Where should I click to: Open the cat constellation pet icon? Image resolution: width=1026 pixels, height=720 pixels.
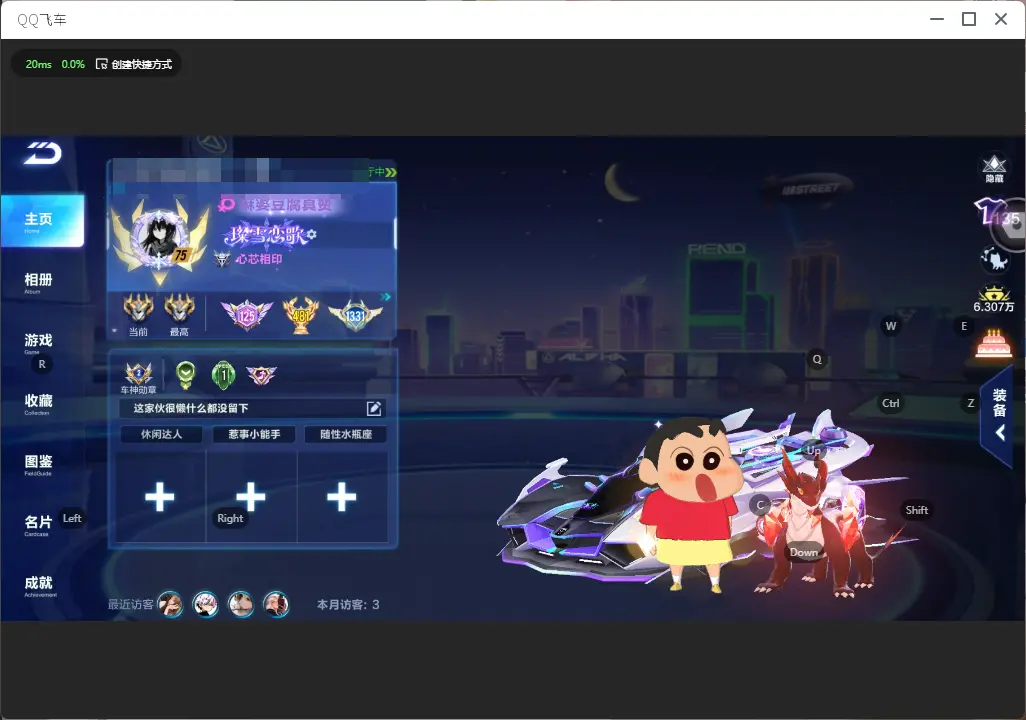click(x=994, y=259)
